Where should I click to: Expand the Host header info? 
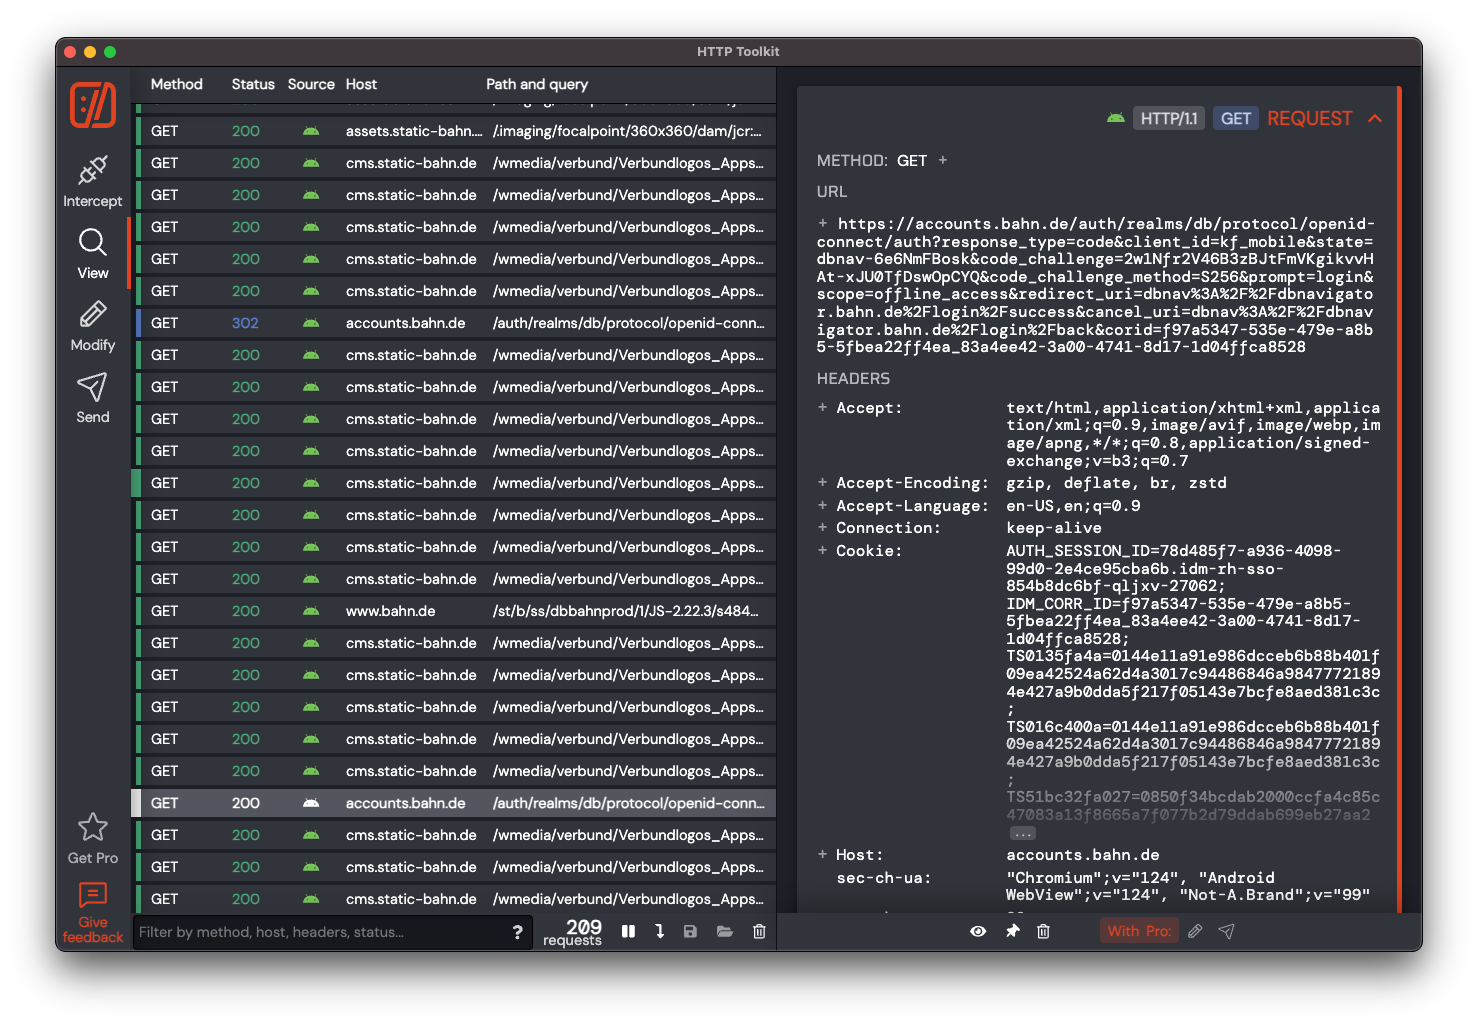click(x=823, y=854)
